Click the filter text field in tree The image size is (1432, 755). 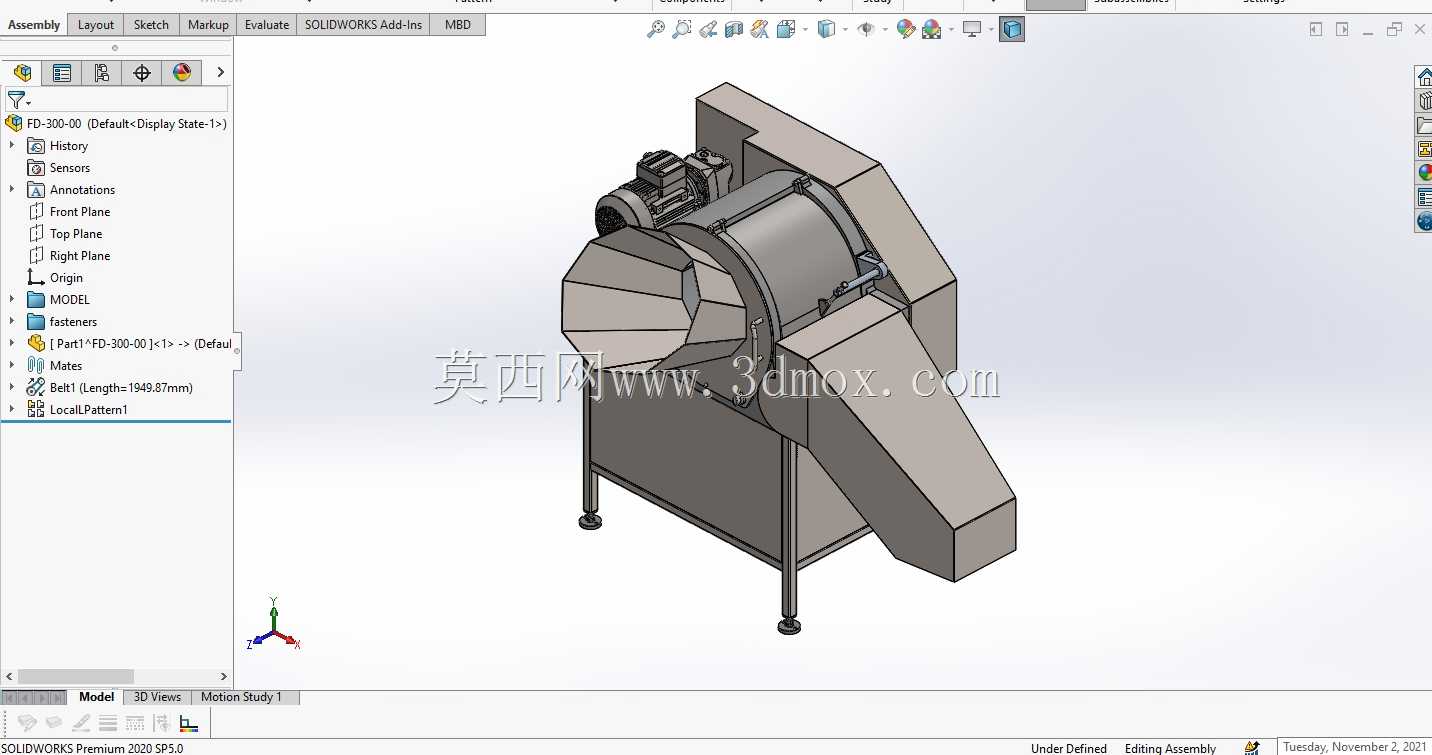click(130, 100)
